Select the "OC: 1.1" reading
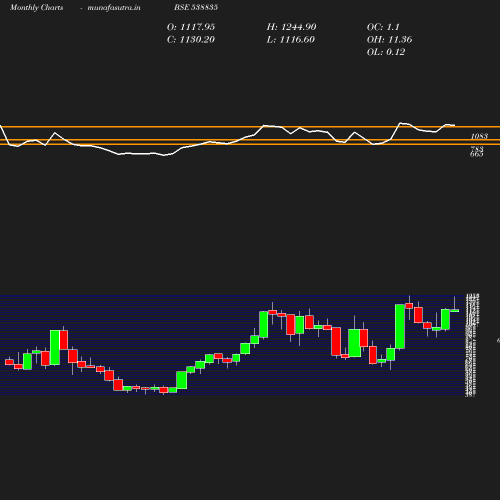This screenshot has height=500, width=500. pyautogui.click(x=383, y=27)
